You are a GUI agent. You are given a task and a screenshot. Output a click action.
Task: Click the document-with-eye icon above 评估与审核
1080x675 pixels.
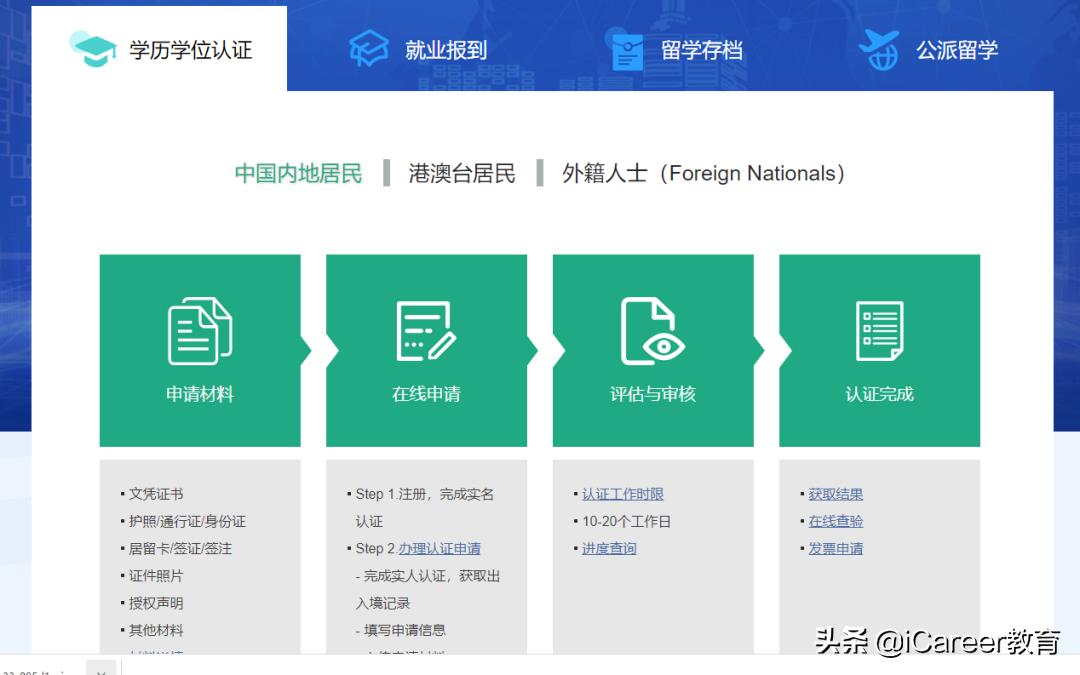652,331
